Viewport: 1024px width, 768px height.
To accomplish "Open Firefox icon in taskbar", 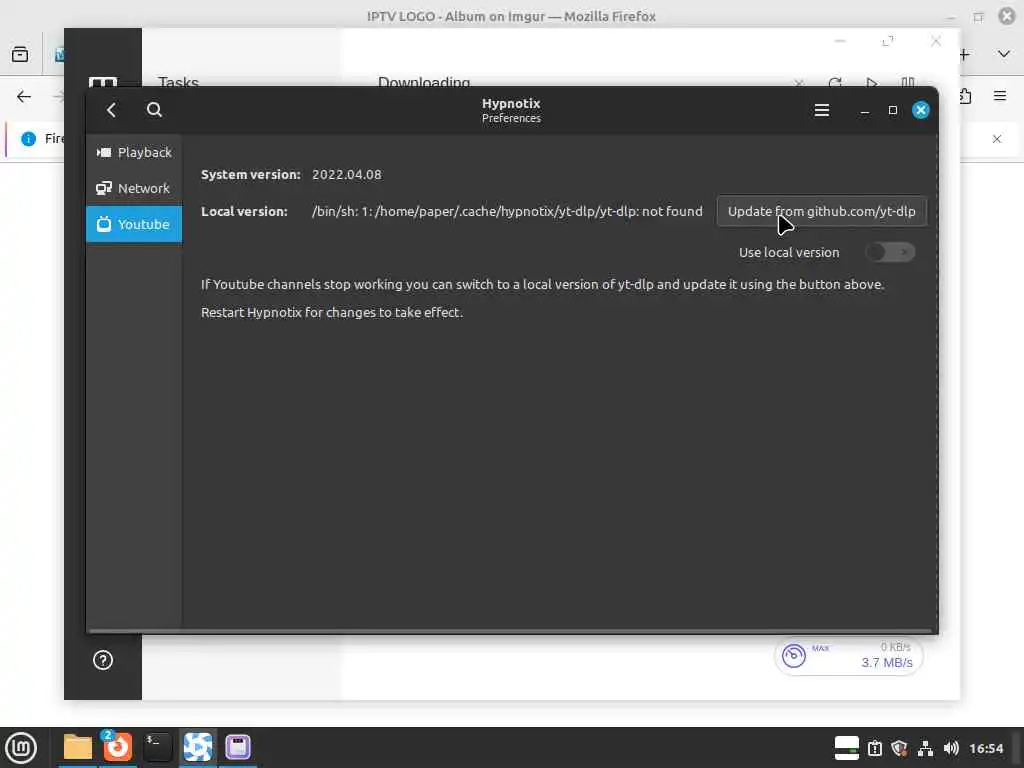I will tap(118, 746).
